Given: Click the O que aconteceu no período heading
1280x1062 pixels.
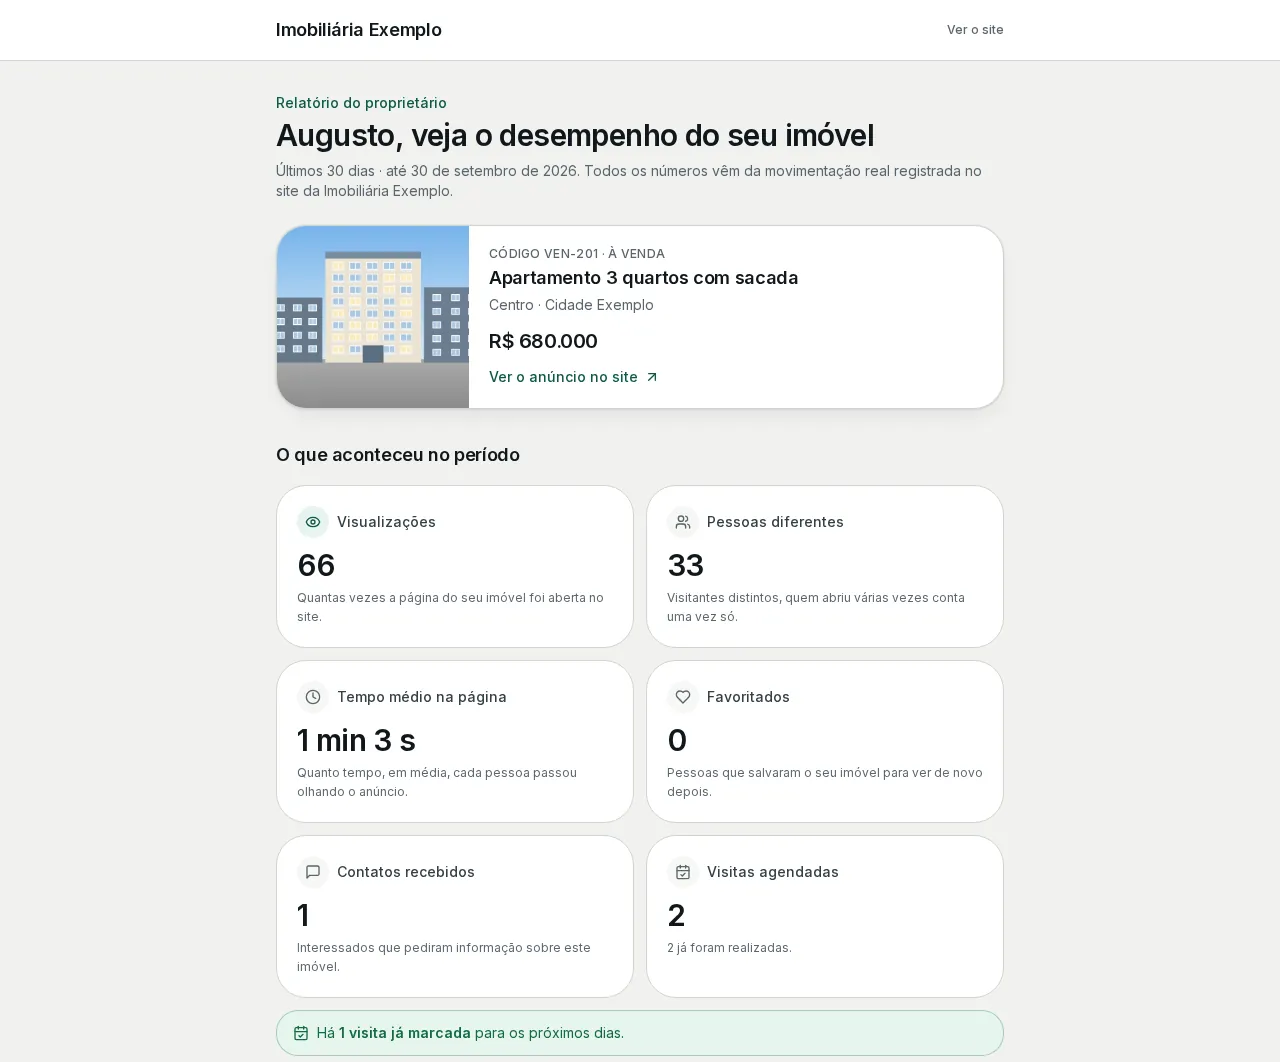Looking at the screenshot, I should point(398,455).
